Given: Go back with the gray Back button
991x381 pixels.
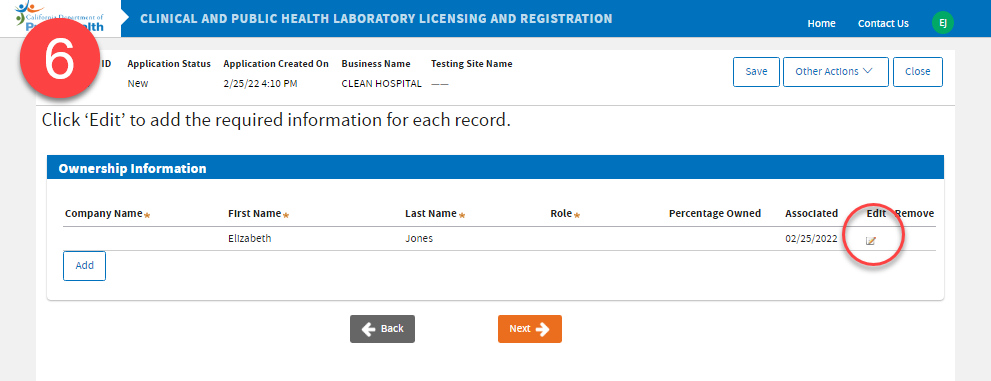Looking at the screenshot, I should pos(382,329).
